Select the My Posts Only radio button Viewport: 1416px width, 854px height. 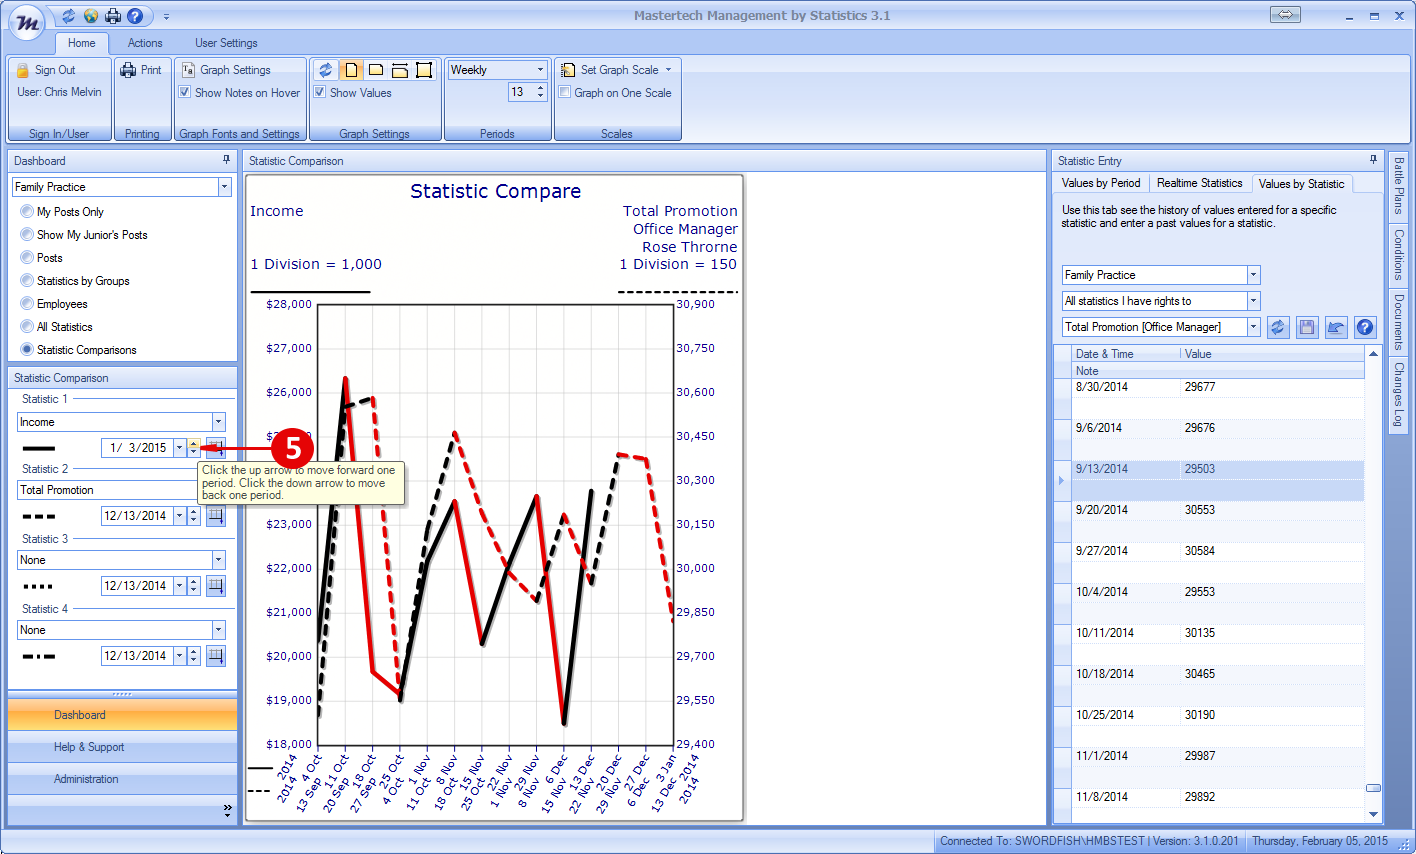[27, 212]
